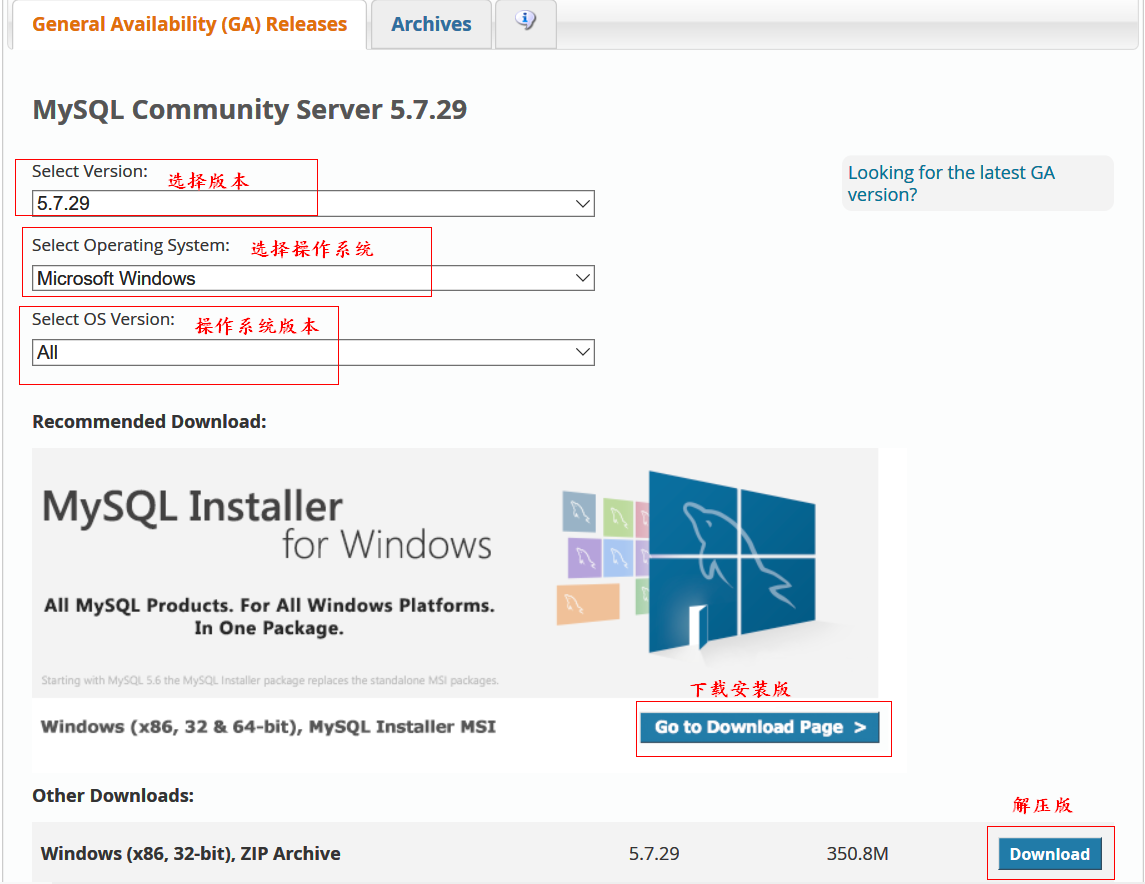Click the MySQL Installer for Windows banner

click(455, 572)
